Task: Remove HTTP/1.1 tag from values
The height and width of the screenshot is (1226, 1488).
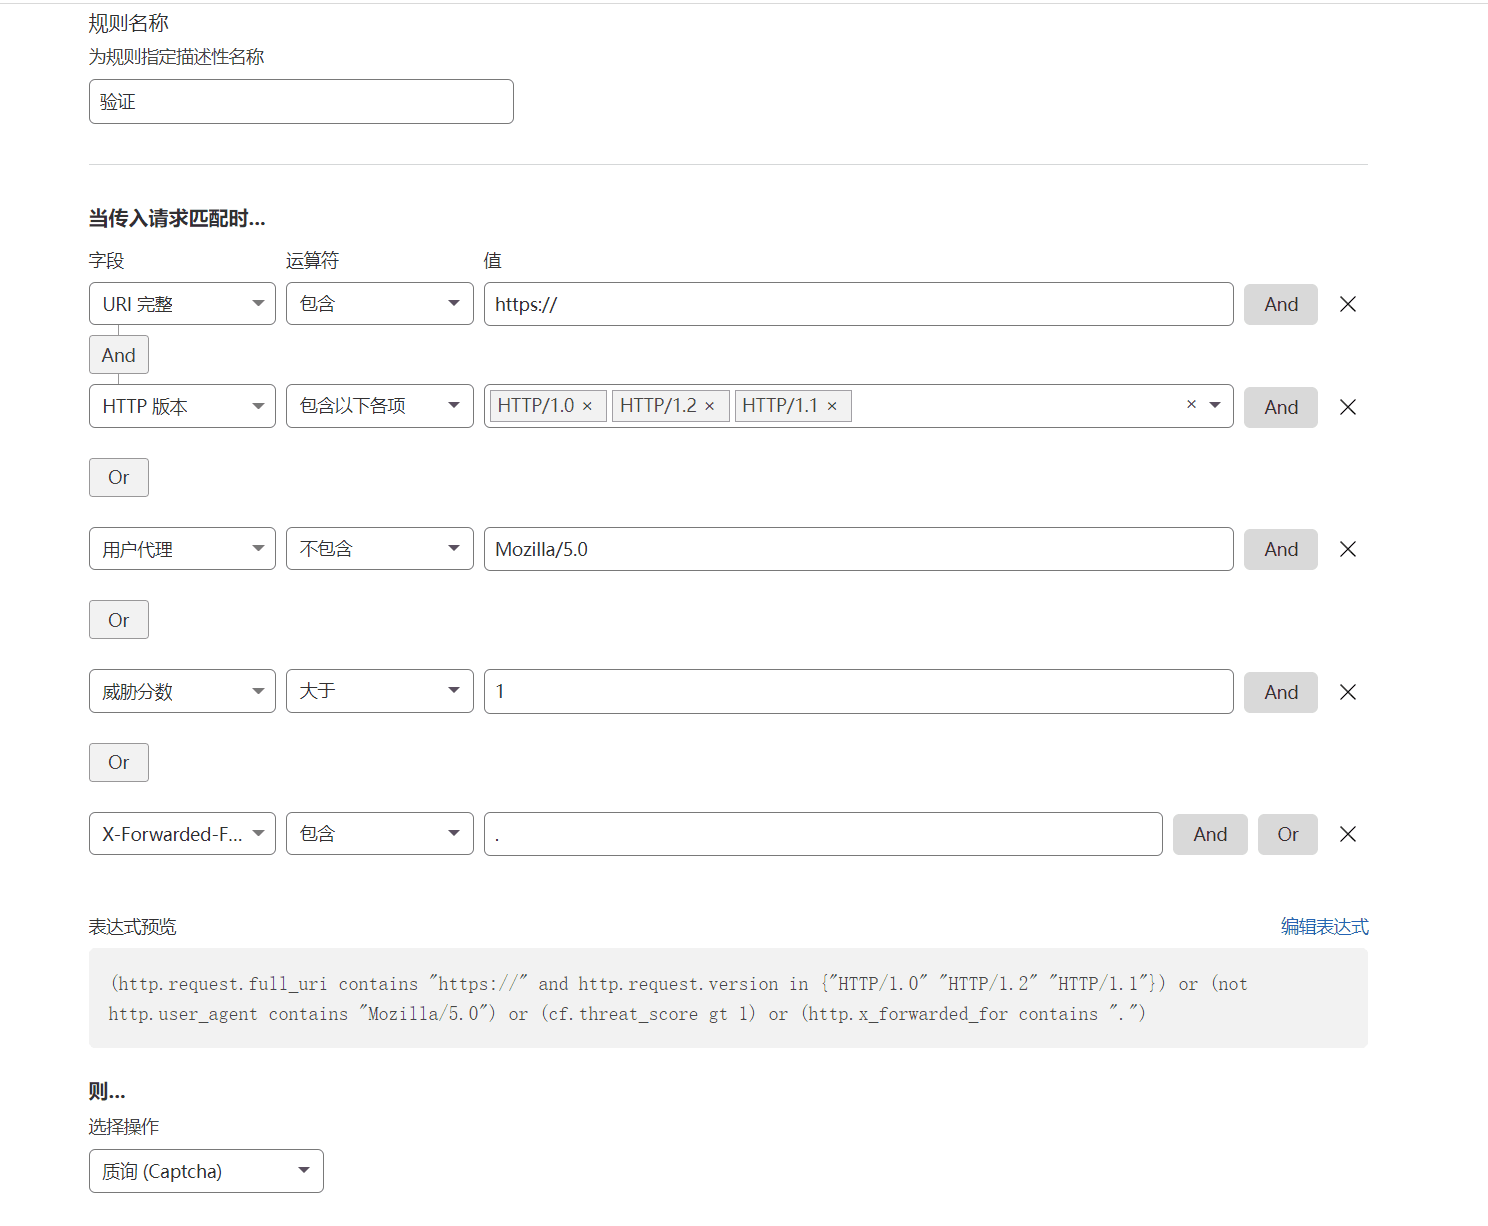Action: (x=832, y=406)
